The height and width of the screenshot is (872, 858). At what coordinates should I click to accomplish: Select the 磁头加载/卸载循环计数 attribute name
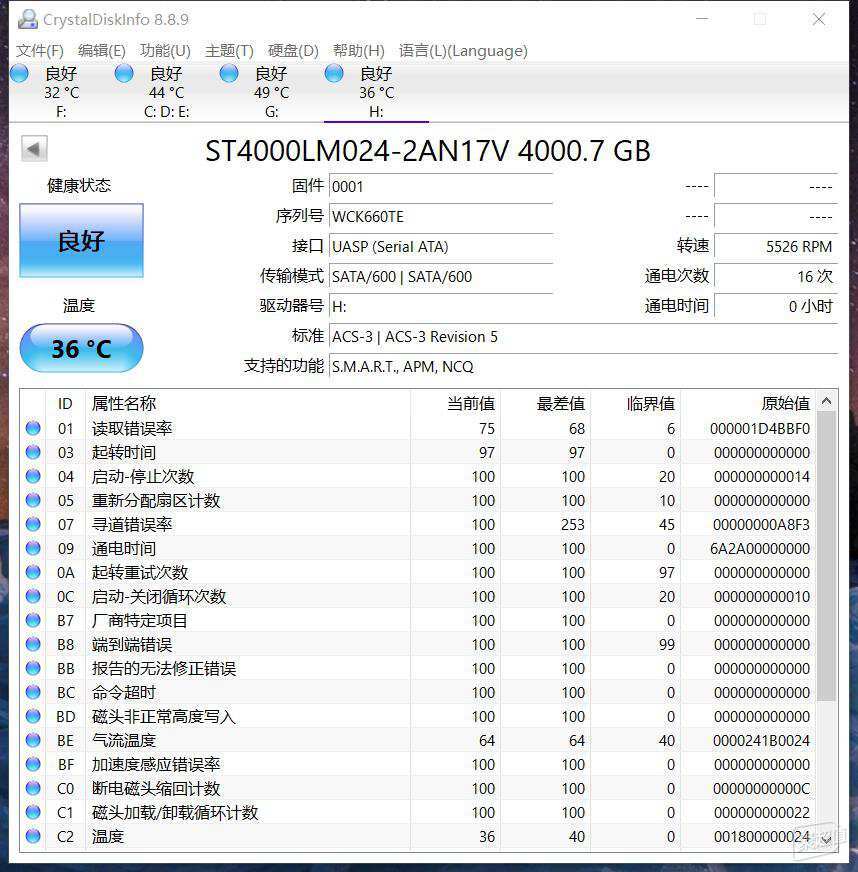(x=175, y=812)
